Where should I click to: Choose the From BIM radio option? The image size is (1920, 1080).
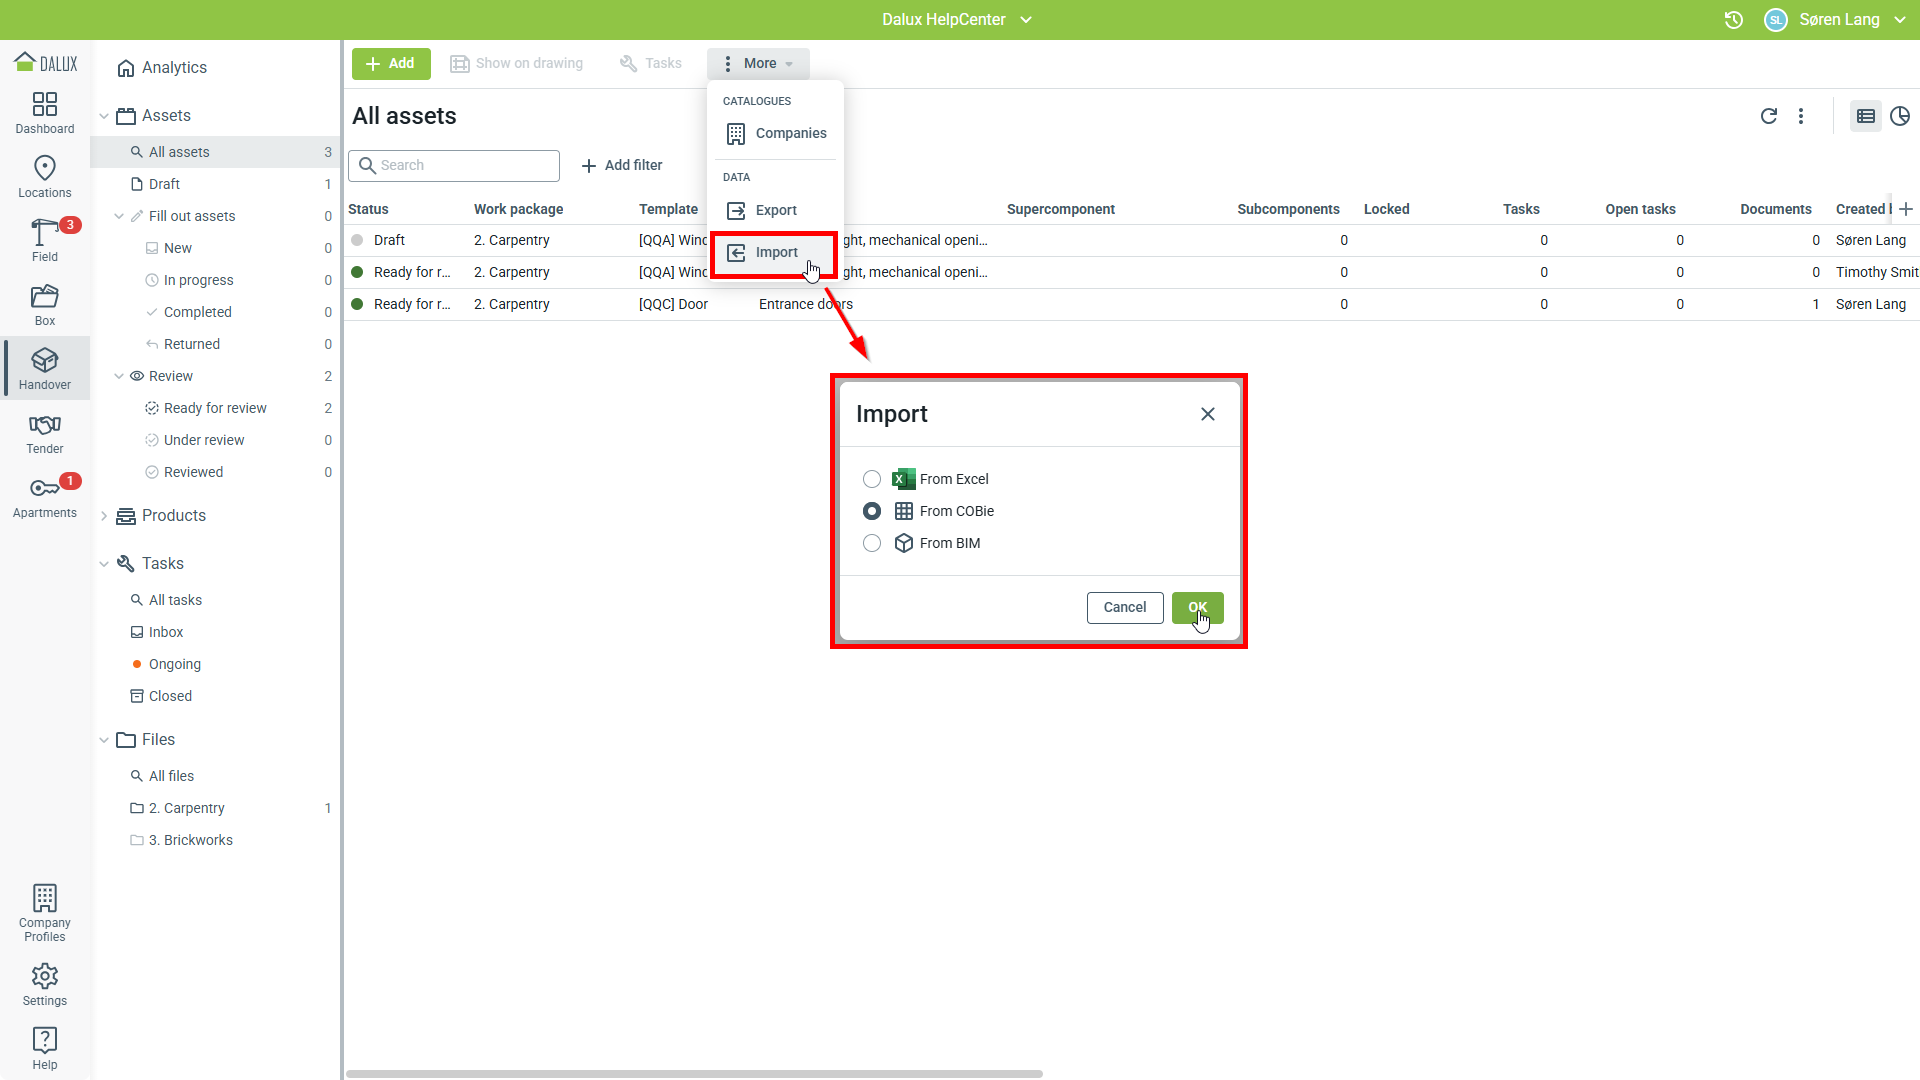coord(872,543)
